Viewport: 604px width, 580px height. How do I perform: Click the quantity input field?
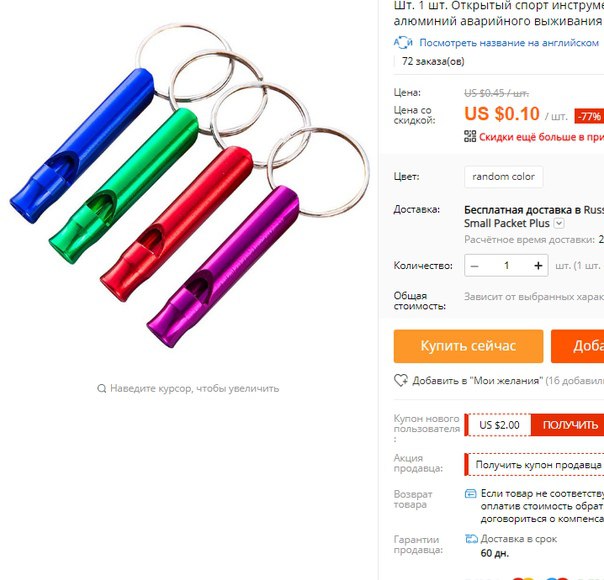pyautogui.click(x=507, y=266)
